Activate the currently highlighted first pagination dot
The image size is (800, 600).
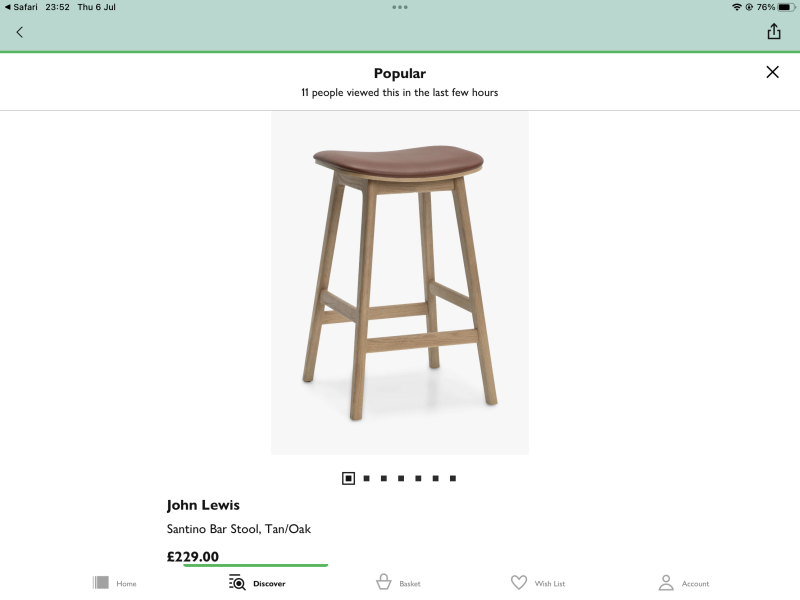[347, 478]
